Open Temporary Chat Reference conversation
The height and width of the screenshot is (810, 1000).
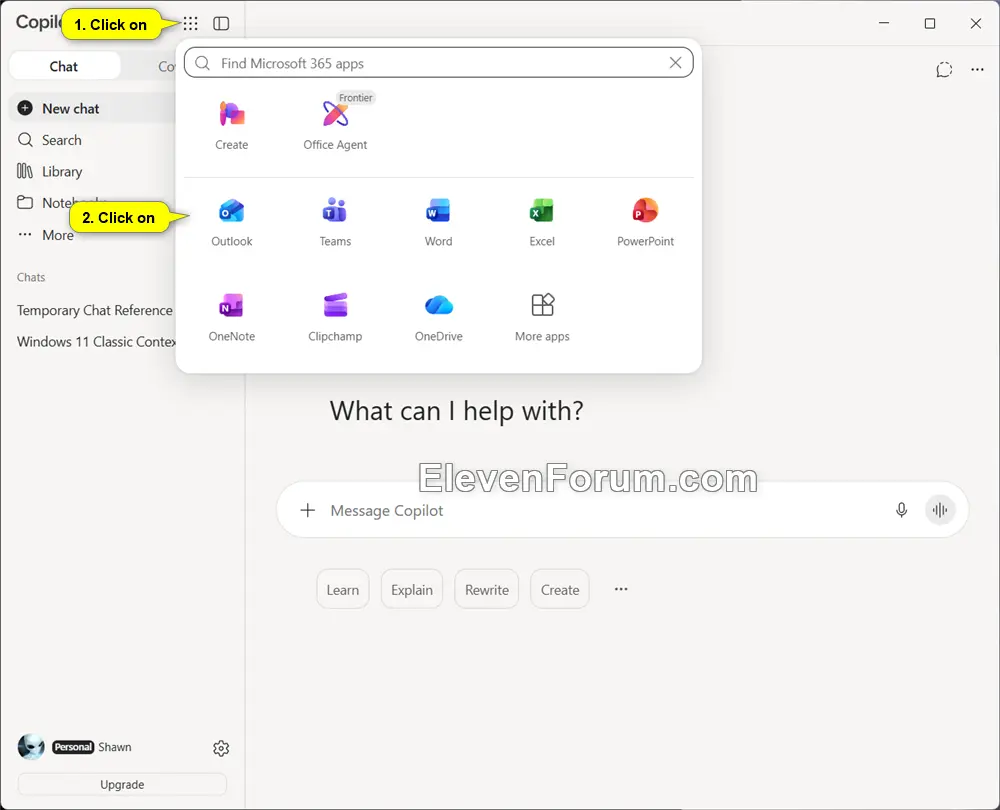pyautogui.click(x=94, y=311)
